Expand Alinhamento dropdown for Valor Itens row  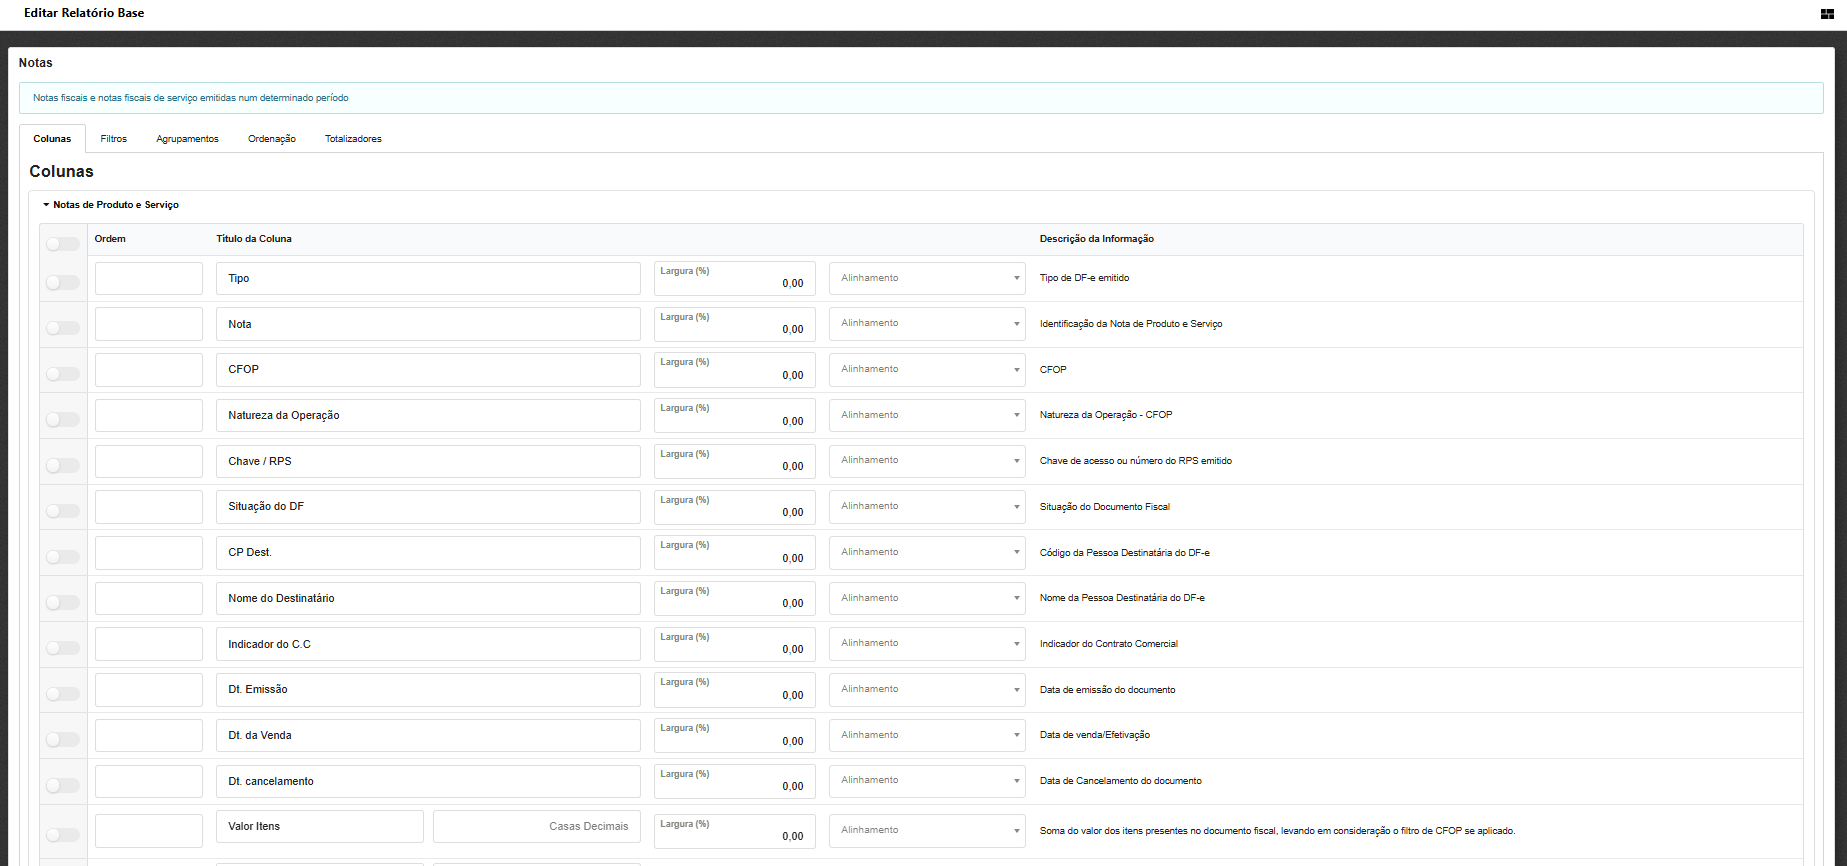tap(926, 831)
